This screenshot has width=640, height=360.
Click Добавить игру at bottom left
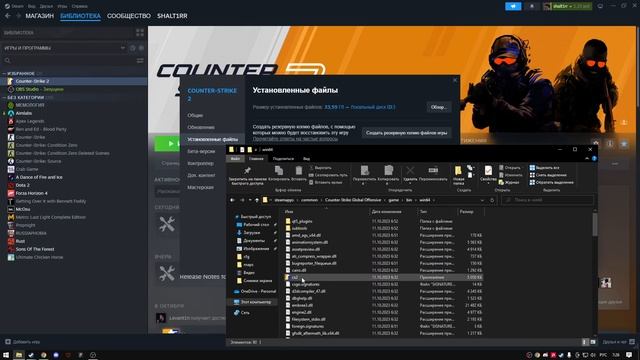click(22, 342)
